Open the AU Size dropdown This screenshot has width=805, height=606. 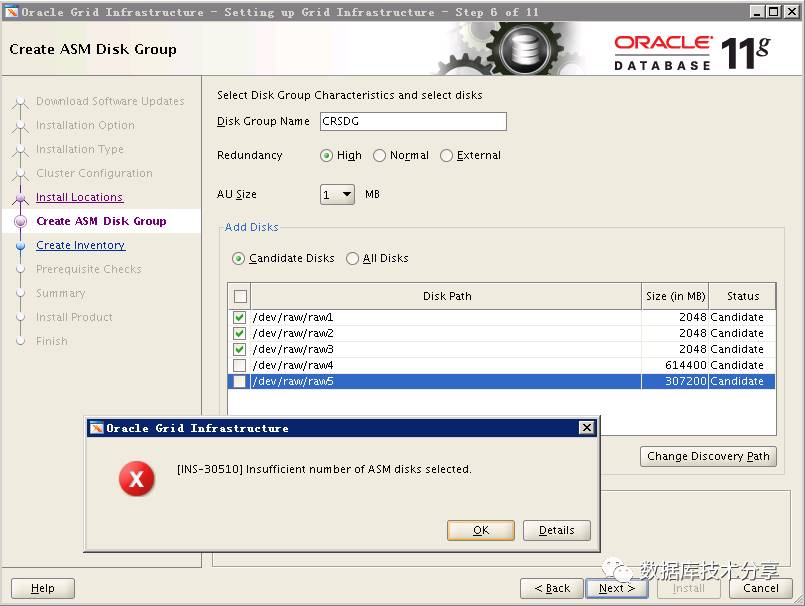[337, 195]
